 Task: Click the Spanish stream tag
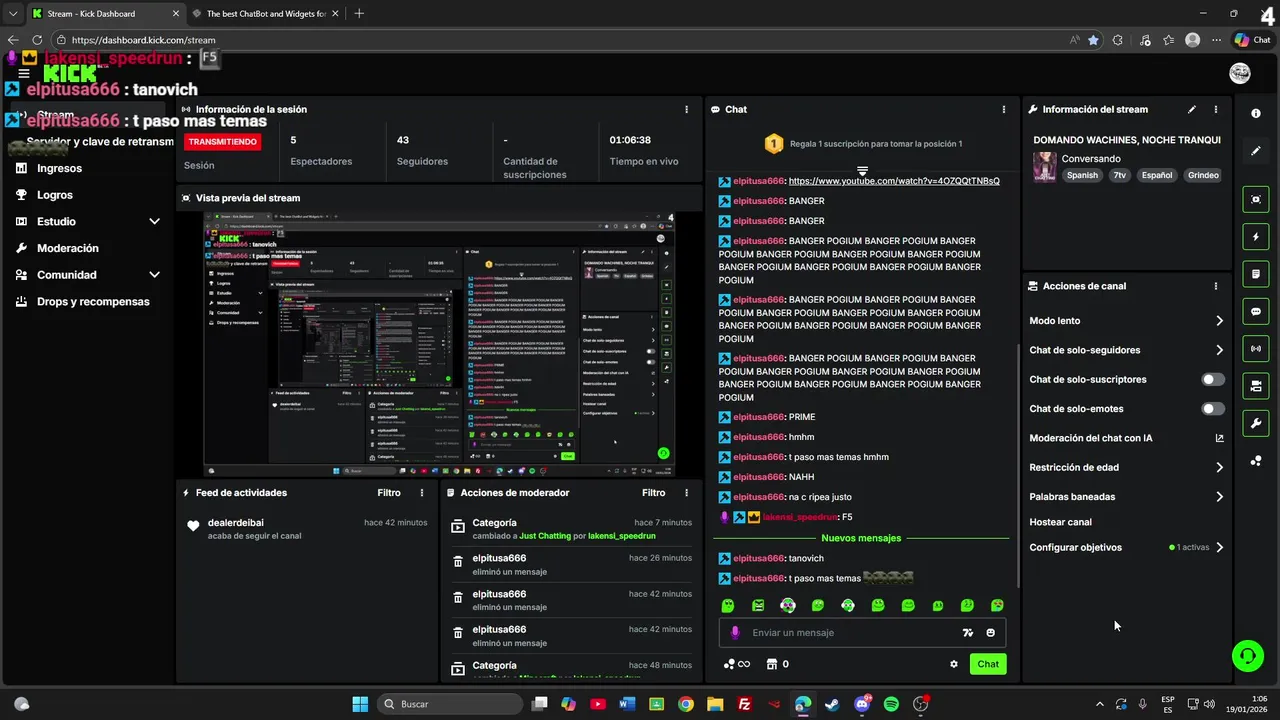pos(1082,175)
